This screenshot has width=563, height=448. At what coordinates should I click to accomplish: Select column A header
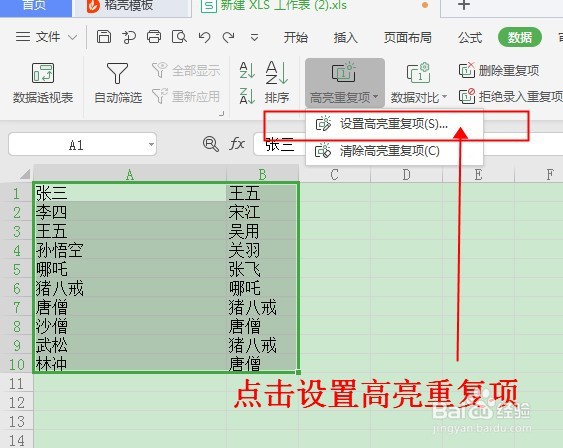click(x=130, y=174)
